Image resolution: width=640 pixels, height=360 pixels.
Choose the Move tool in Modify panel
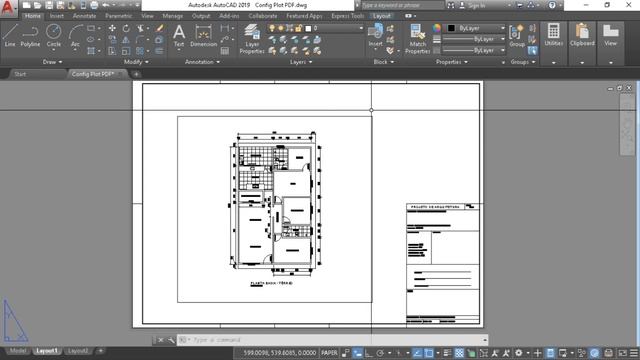[112, 28]
